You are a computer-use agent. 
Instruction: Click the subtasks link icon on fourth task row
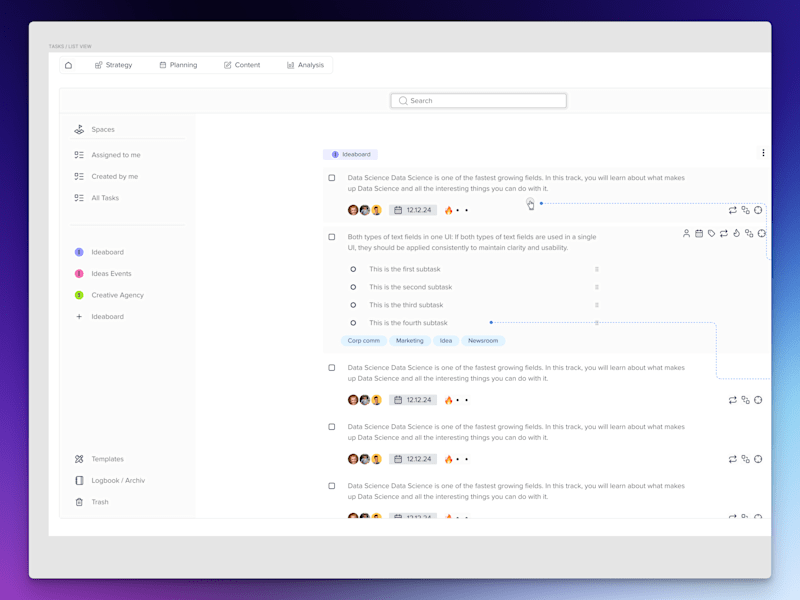tap(745, 459)
